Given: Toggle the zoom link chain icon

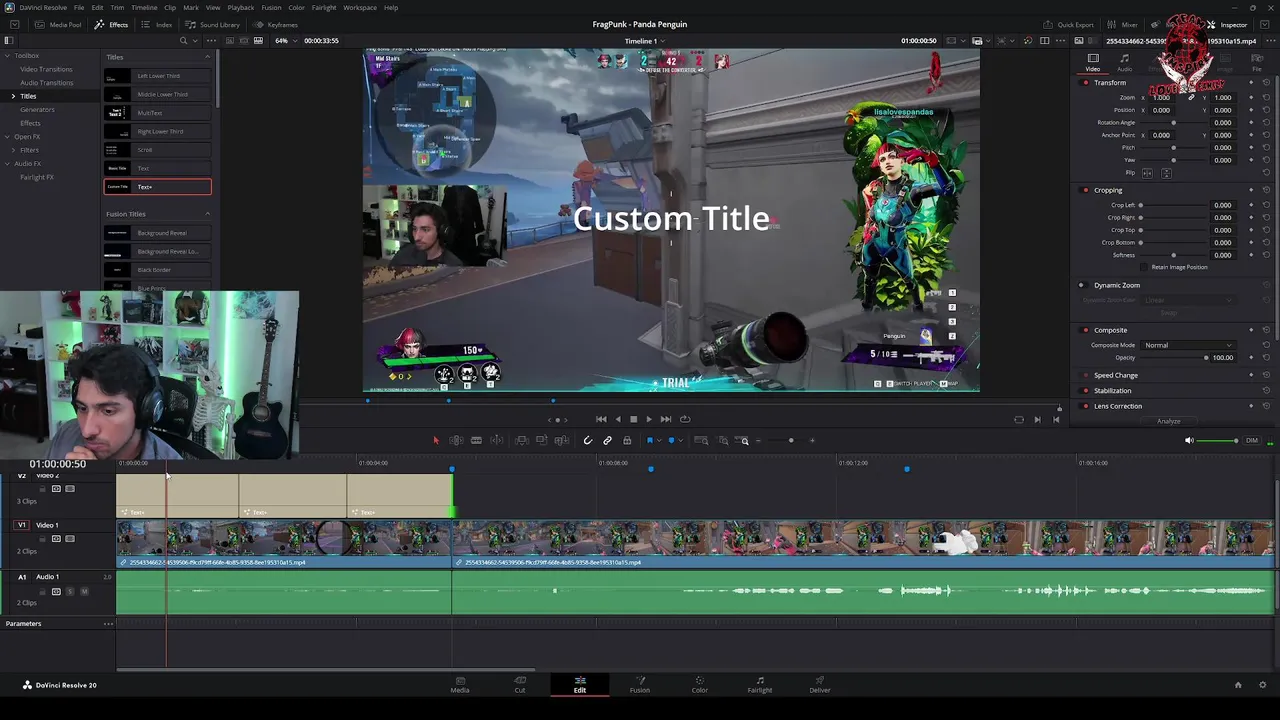Looking at the screenshot, I should pos(1191,97).
